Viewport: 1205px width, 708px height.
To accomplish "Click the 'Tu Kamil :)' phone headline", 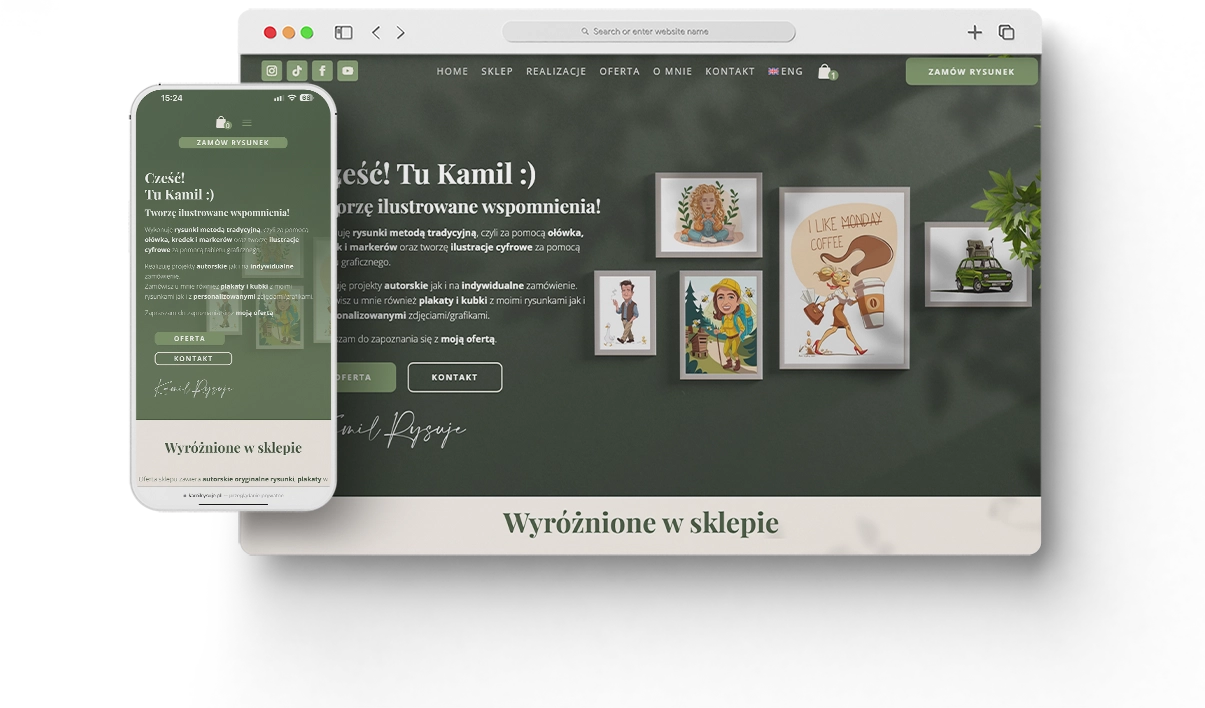I will (179, 195).
